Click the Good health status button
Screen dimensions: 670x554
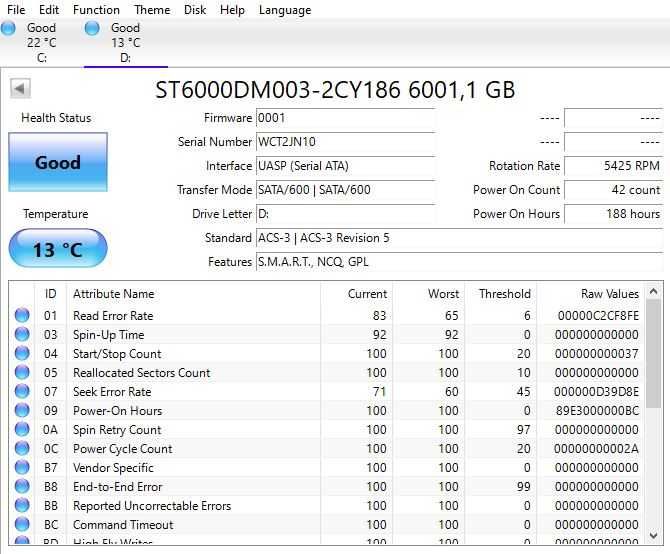(x=58, y=162)
